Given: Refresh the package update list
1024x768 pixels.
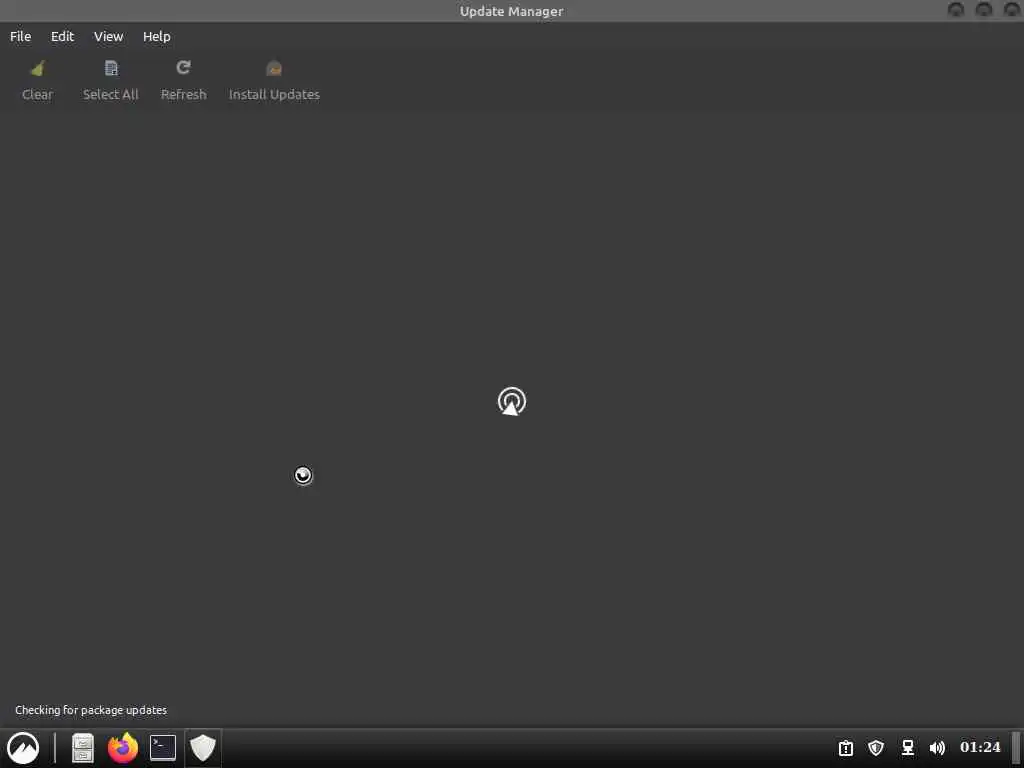Looking at the screenshot, I should click(184, 81).
